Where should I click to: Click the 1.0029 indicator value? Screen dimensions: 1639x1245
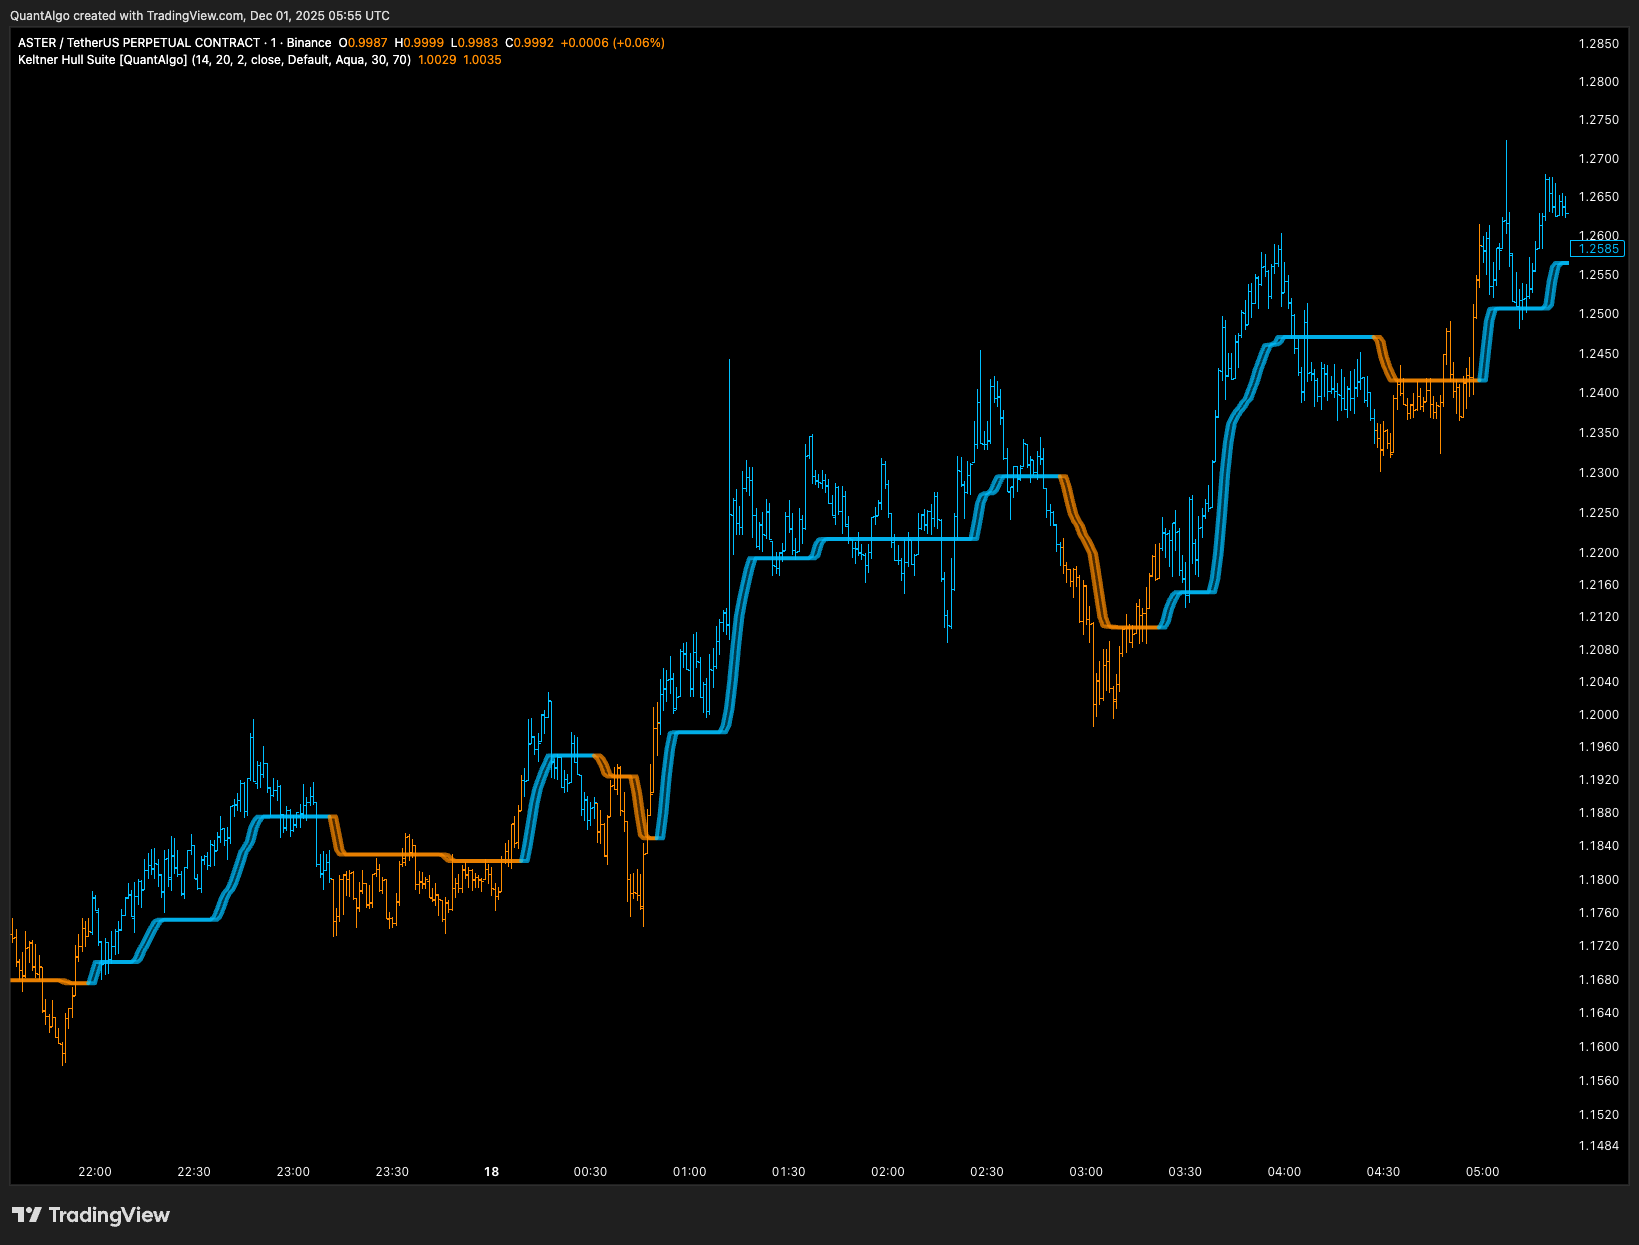[437, 60]
